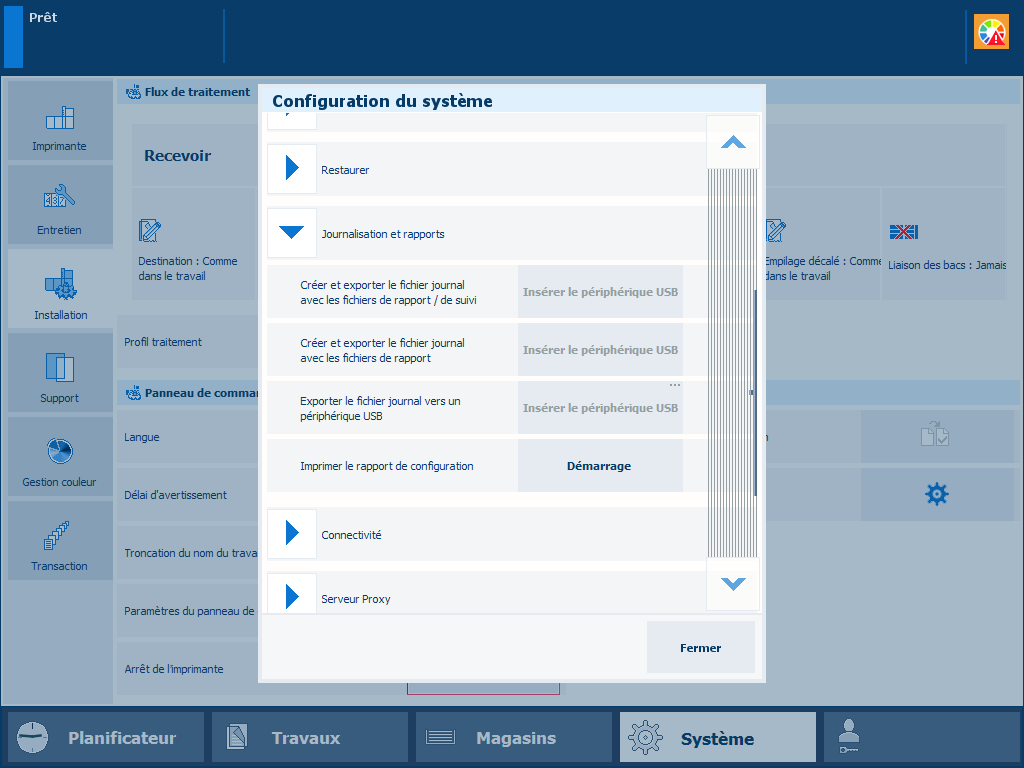1024x768 pixels.
Task: Expand the Restaurer section
Action: pyautogui.click(x=292, y=169)
